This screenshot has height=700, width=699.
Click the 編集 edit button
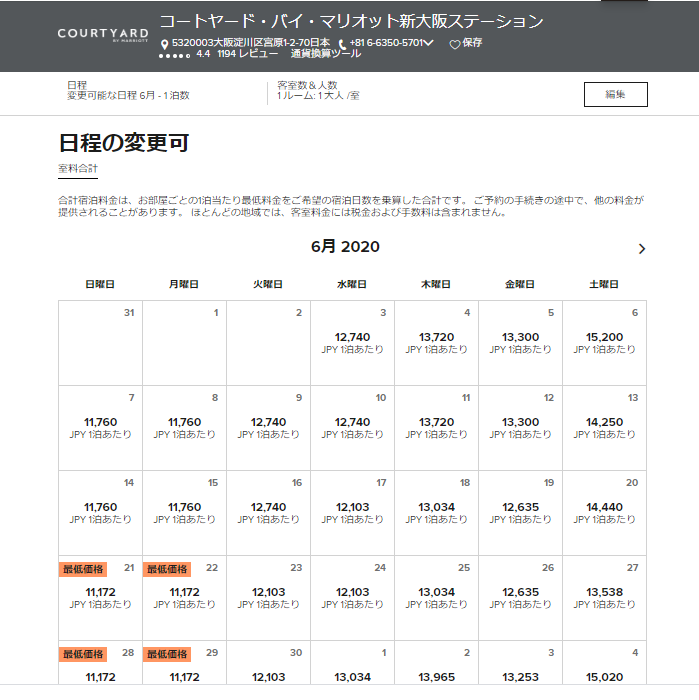pos(616,94)
